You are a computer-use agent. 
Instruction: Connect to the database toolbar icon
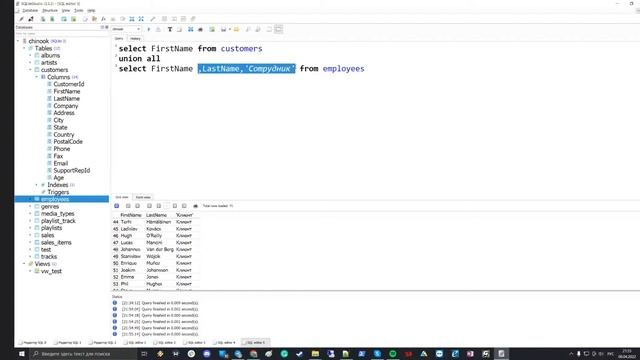[21, 19]
